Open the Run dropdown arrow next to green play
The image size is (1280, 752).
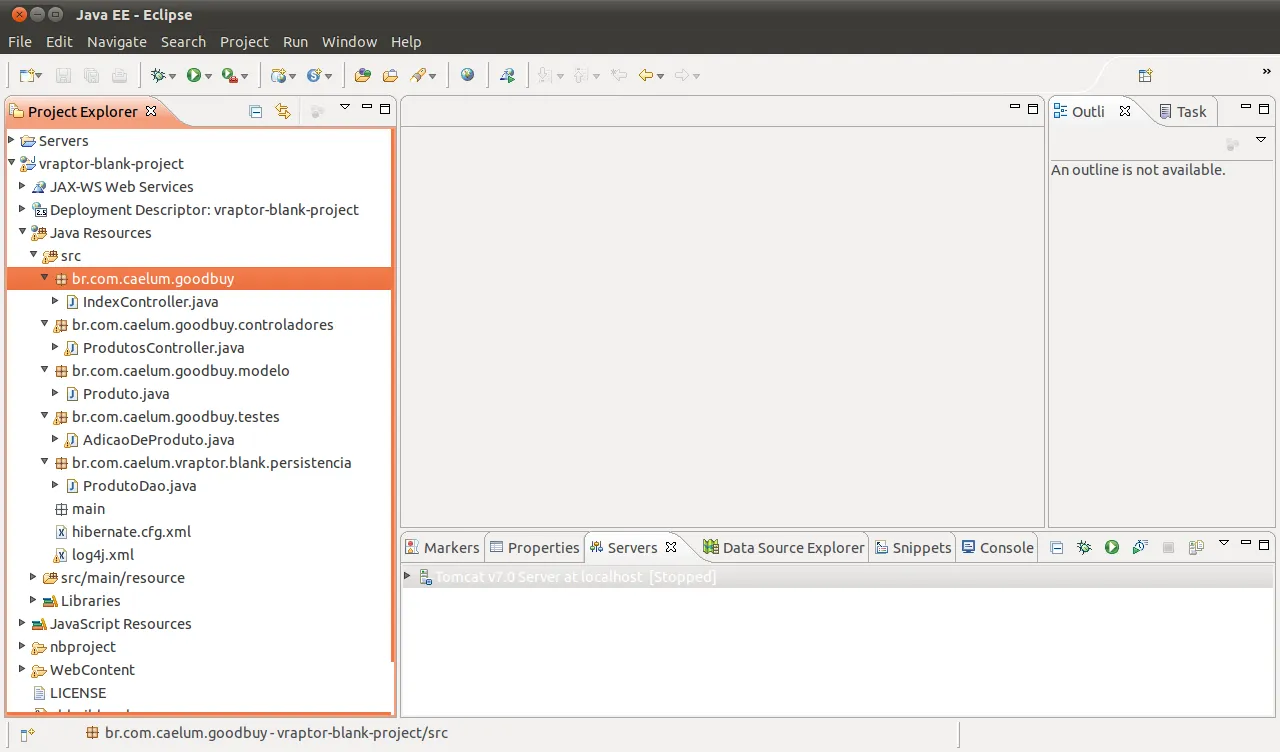(209, 76)
